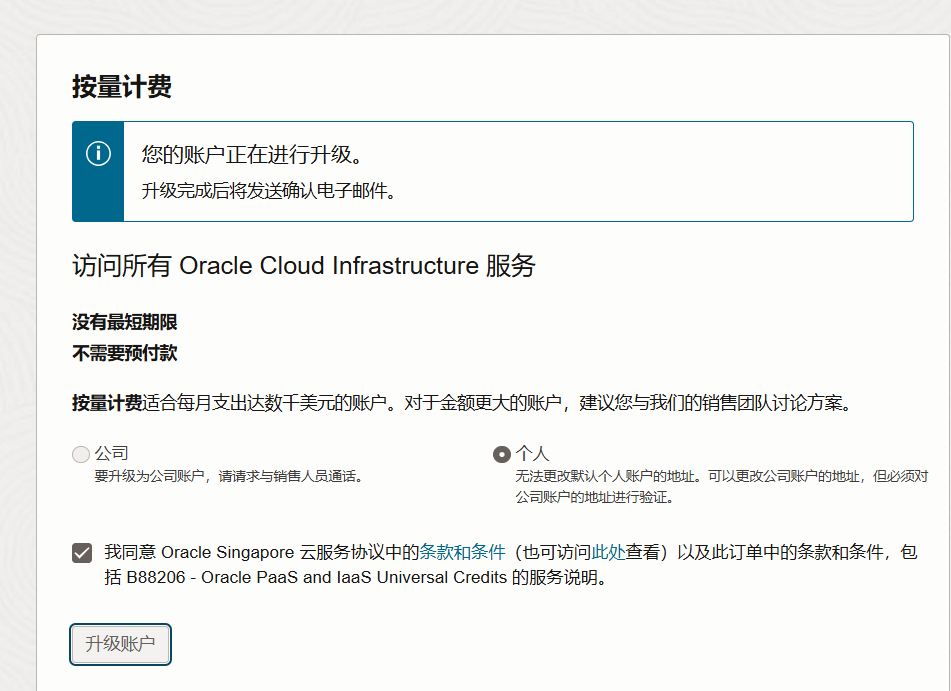Image resolution: width=951 pixels, height=691 pixels.
Task: Open the 此处 link
Action: (608, 552)
